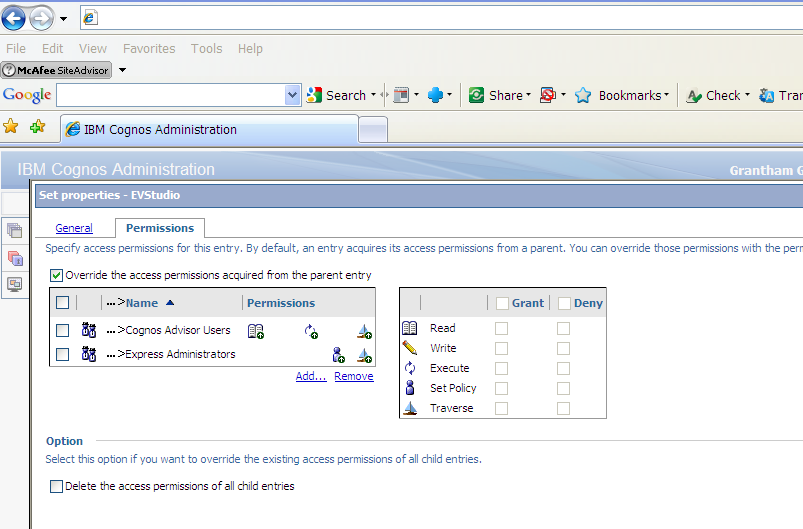803x529 pixels.
Task: Click the top stacked-pages icon in left sidebar
Action: pos(15,230)
